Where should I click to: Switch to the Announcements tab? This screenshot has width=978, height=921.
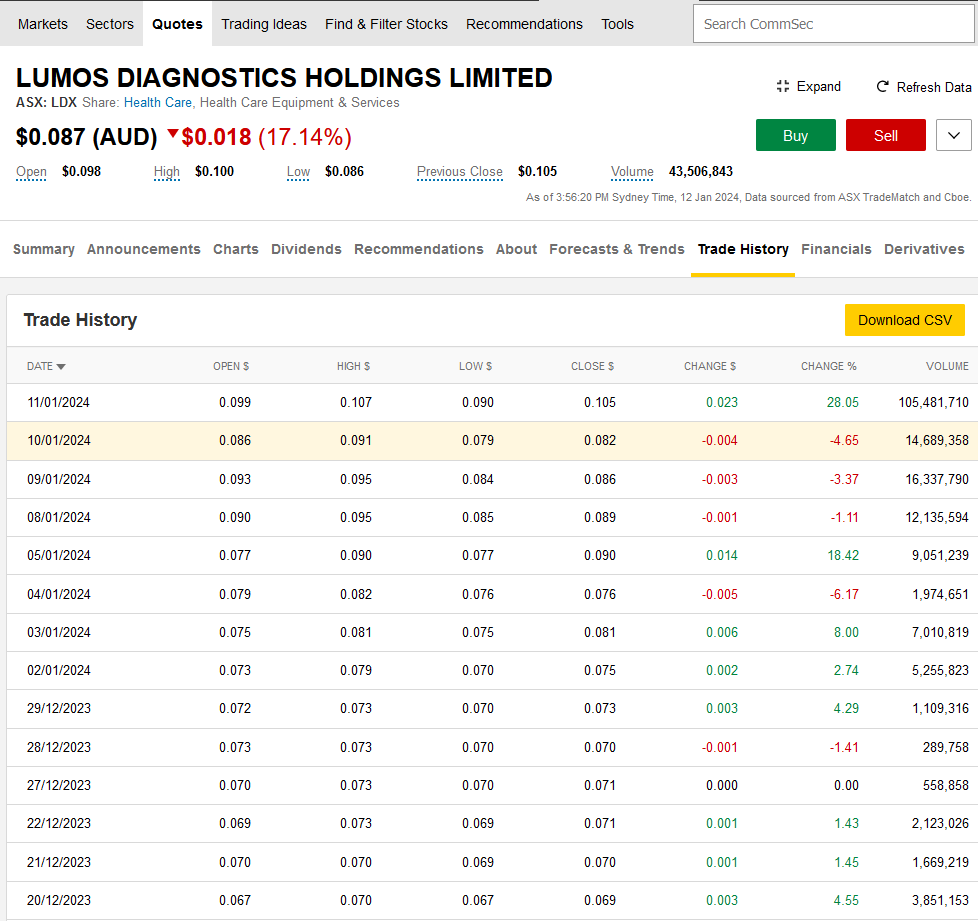coord(143,249)
